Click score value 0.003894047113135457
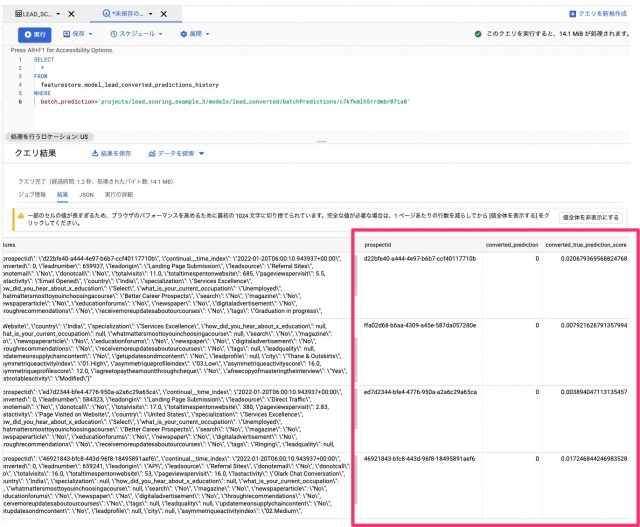Viewport: 640px width, 527px height. 594,392
